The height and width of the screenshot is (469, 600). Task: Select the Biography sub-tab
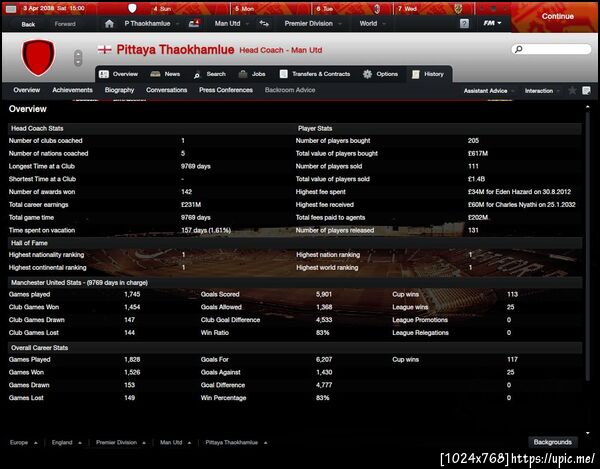pos(119,90)
